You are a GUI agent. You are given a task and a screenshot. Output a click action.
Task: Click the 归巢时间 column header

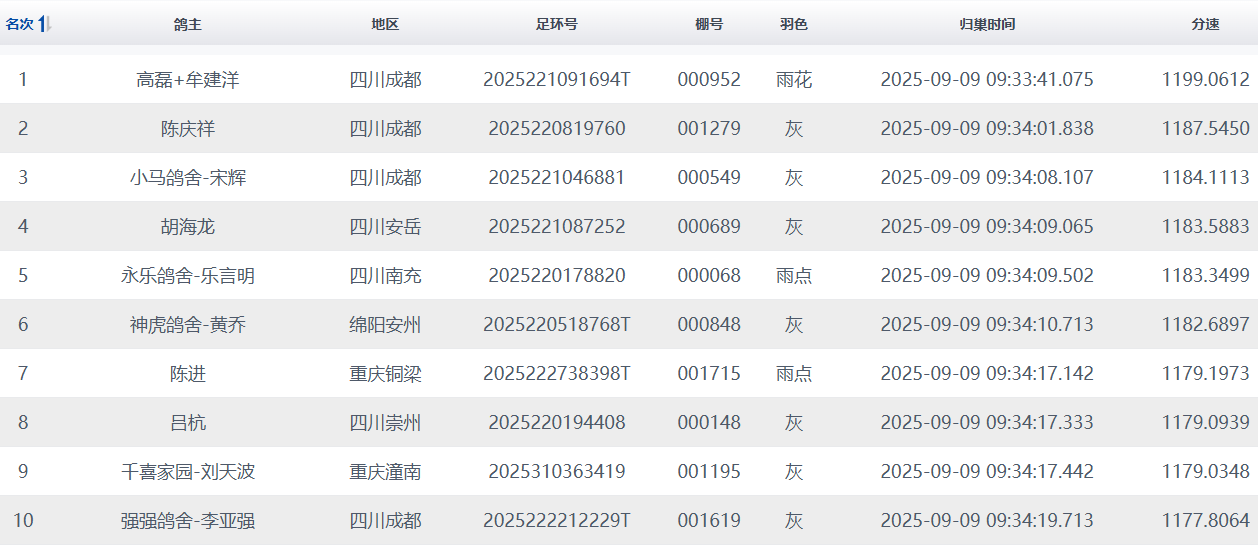click(986, 25)
